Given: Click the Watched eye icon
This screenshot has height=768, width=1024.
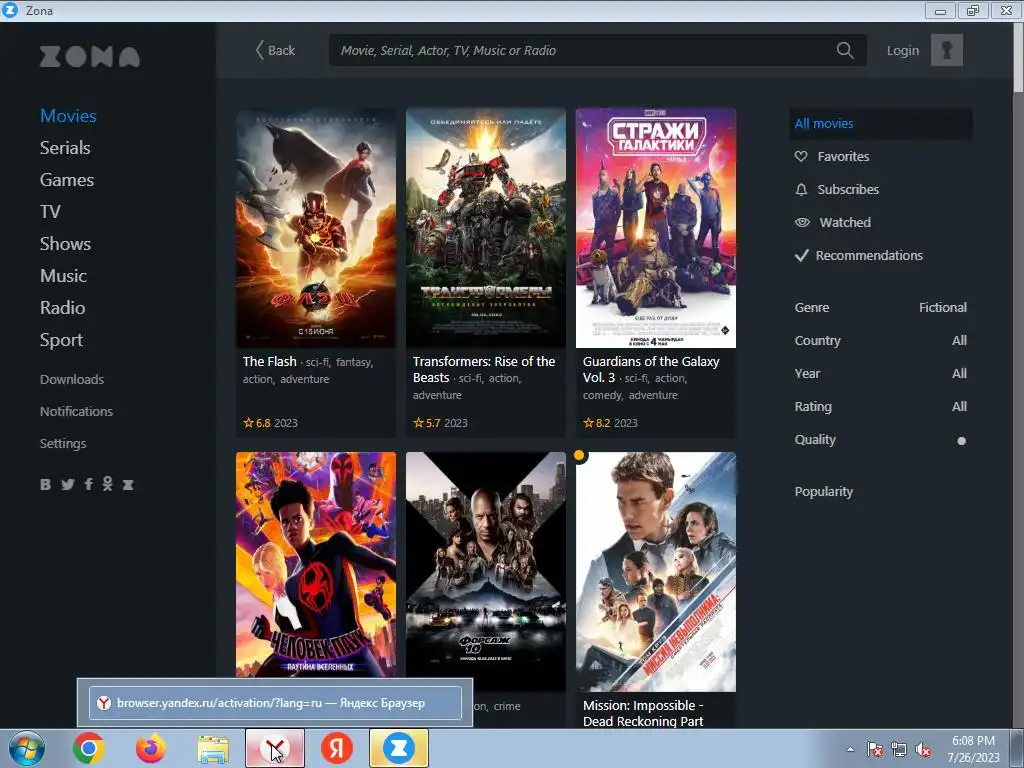Looking at the screenshot, I should point(802,223).
